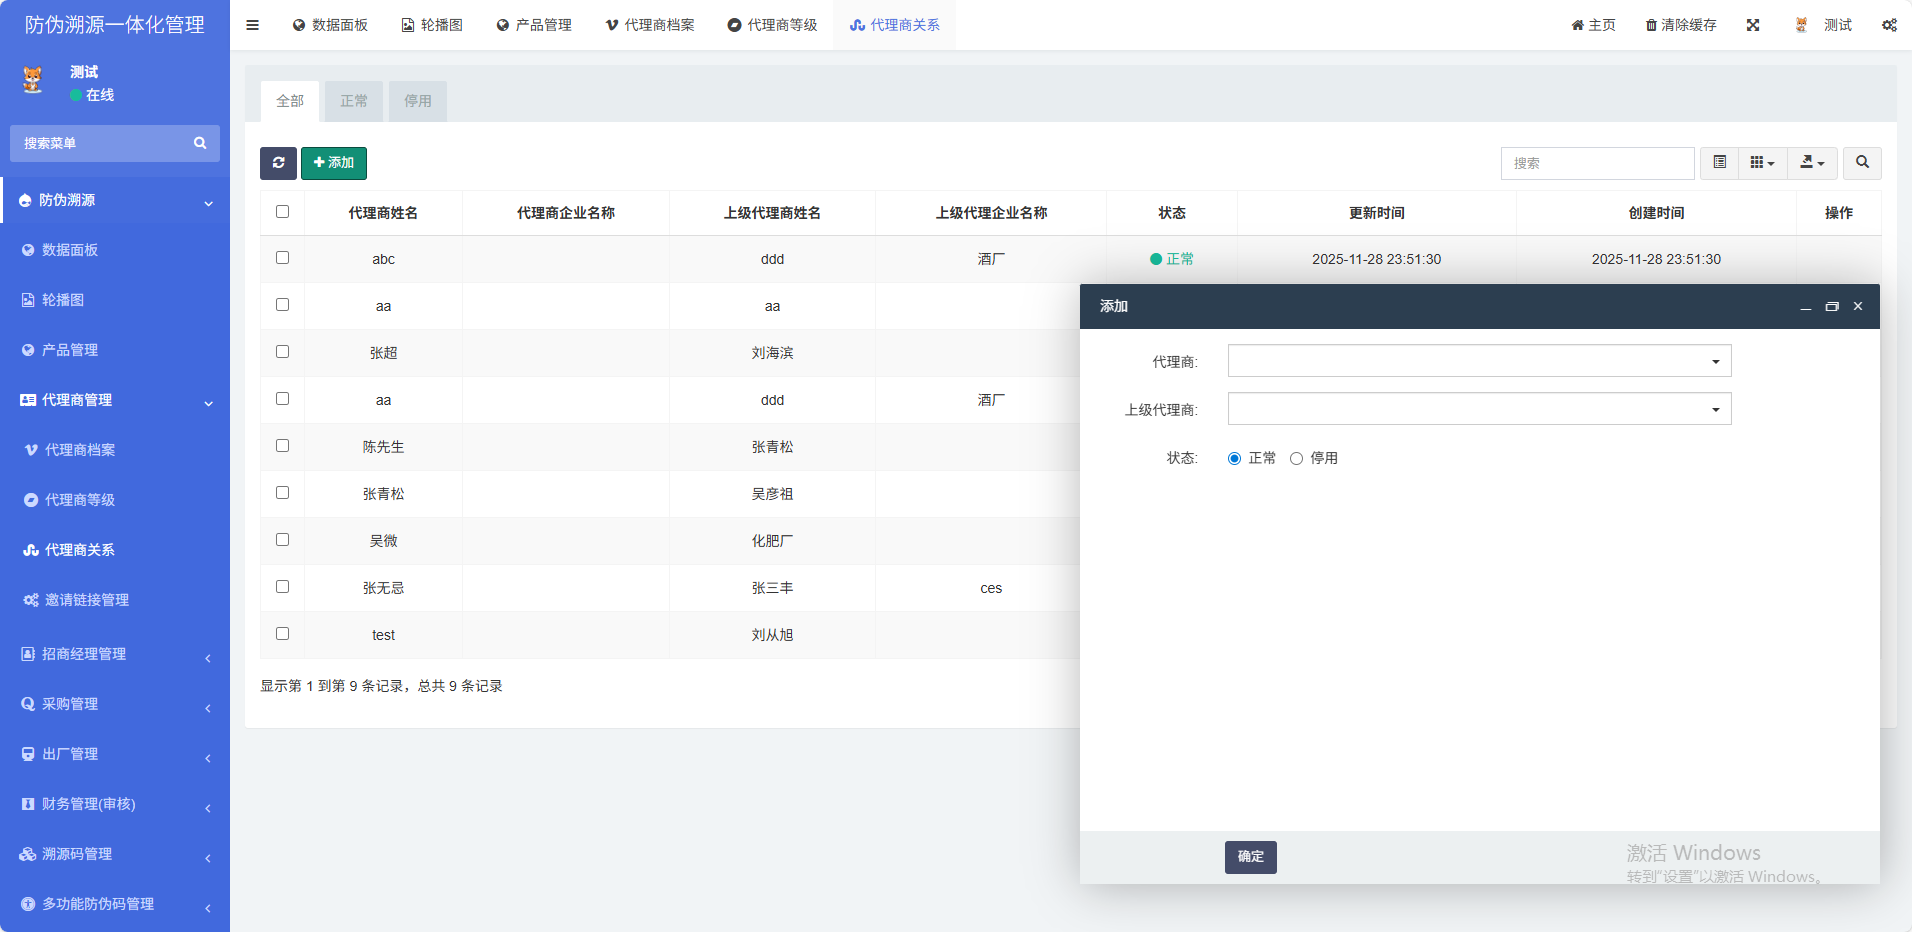Open the 代理商档案 top navigation tab
Image resolution: width=1912 pixels, height=932 pixels.
tap(650, 25)
